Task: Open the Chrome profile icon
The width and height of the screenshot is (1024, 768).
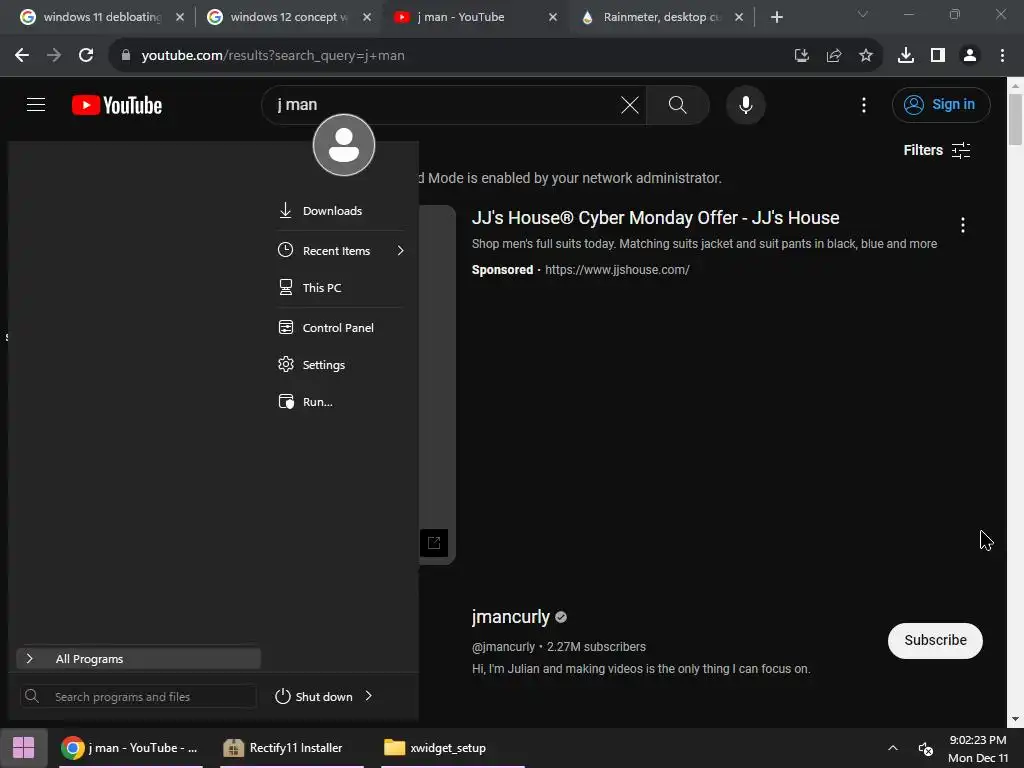Action: pos(970,56)
